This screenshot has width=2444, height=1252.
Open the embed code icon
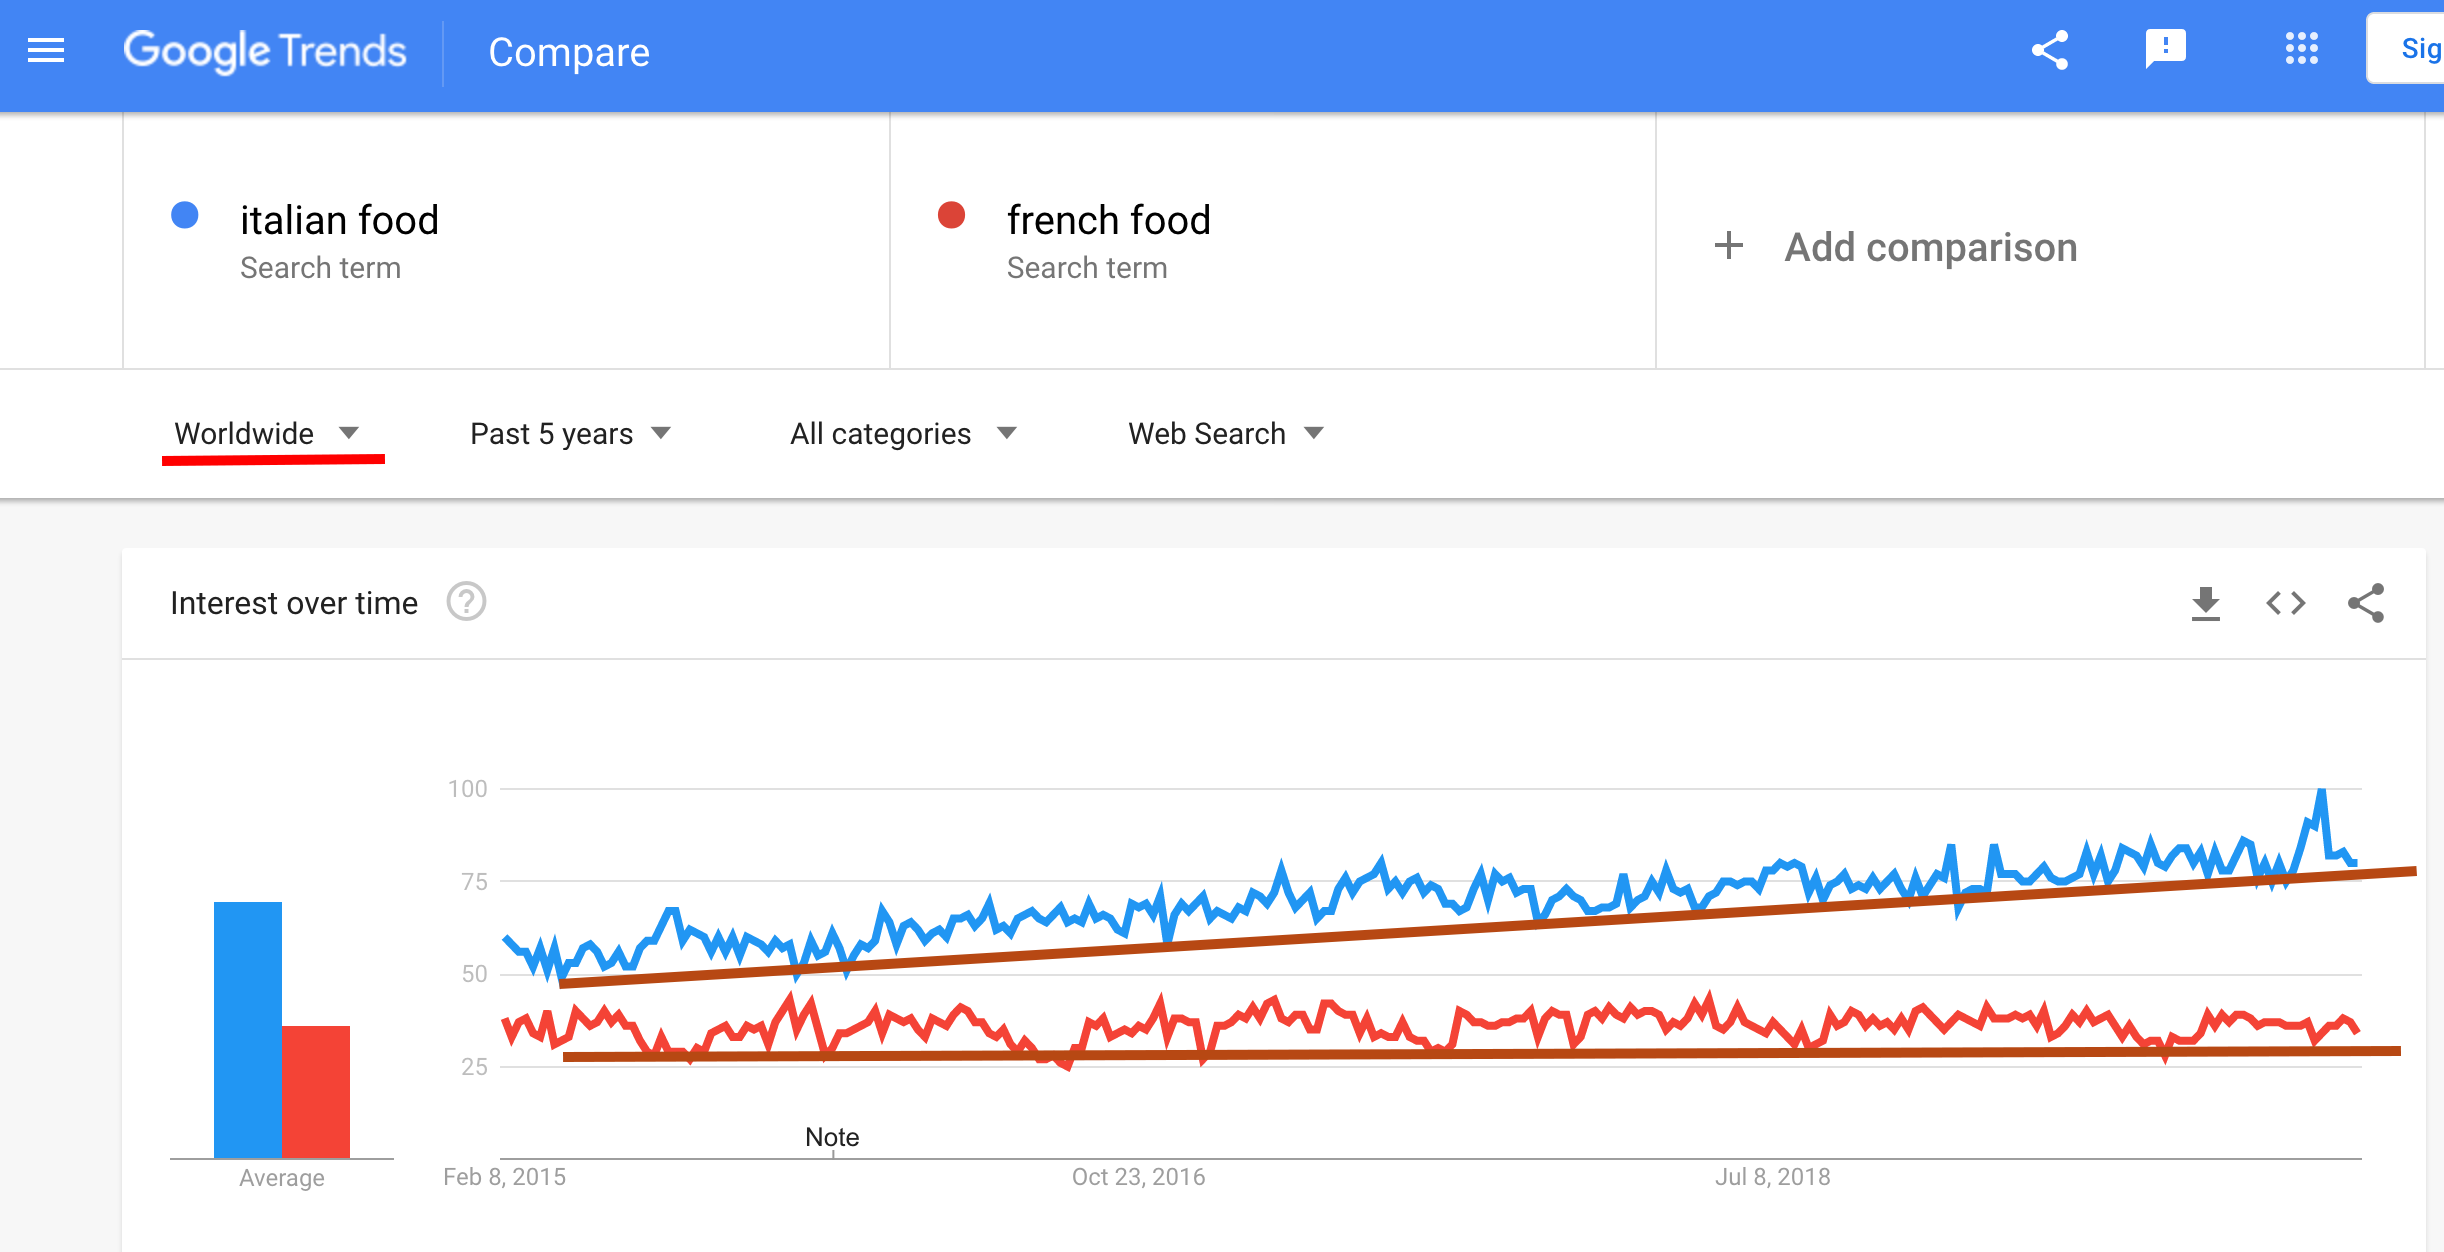(2285, 604)
